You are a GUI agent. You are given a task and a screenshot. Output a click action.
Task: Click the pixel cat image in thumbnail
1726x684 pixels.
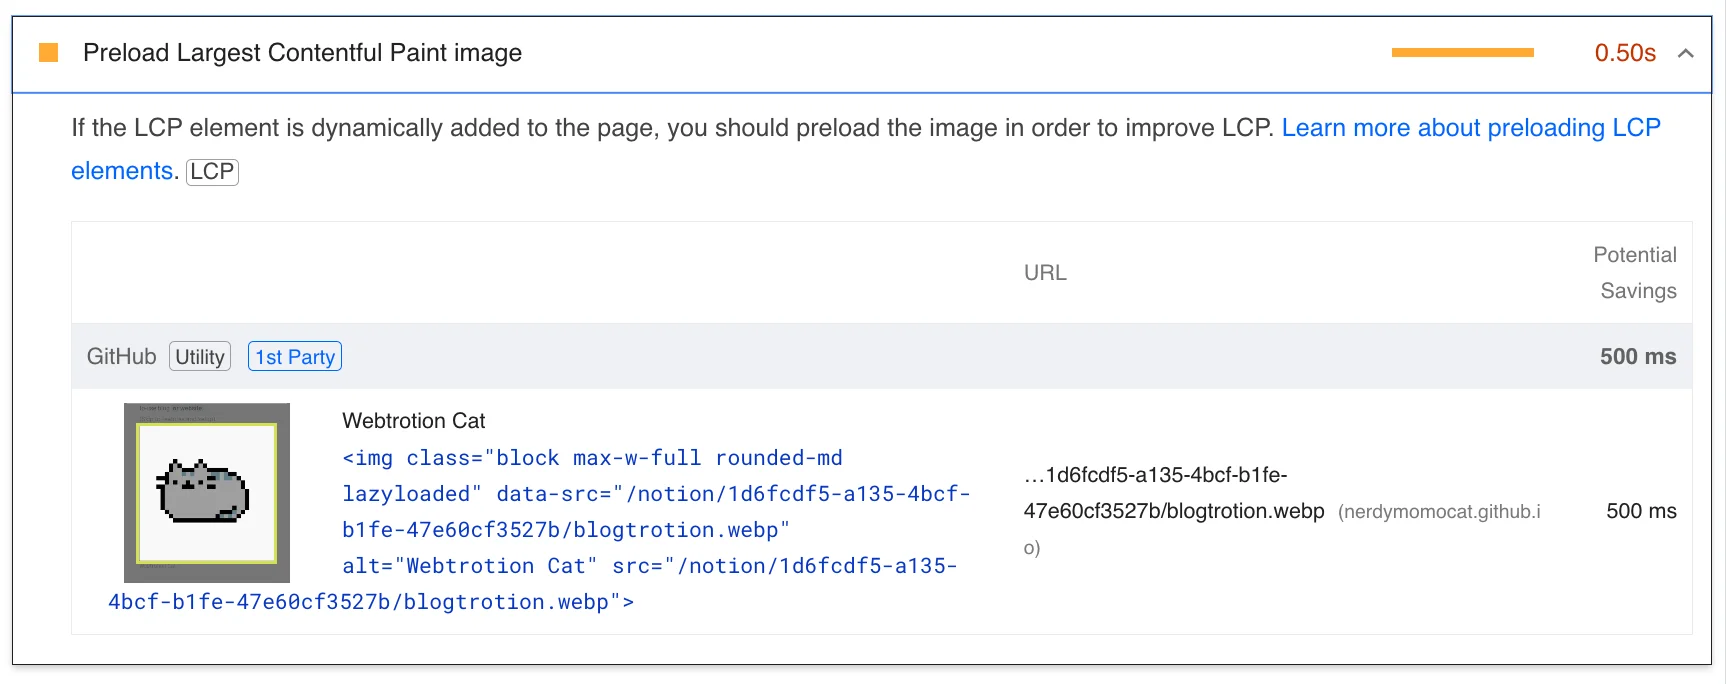pyautogui.click(x=203, y=491)
